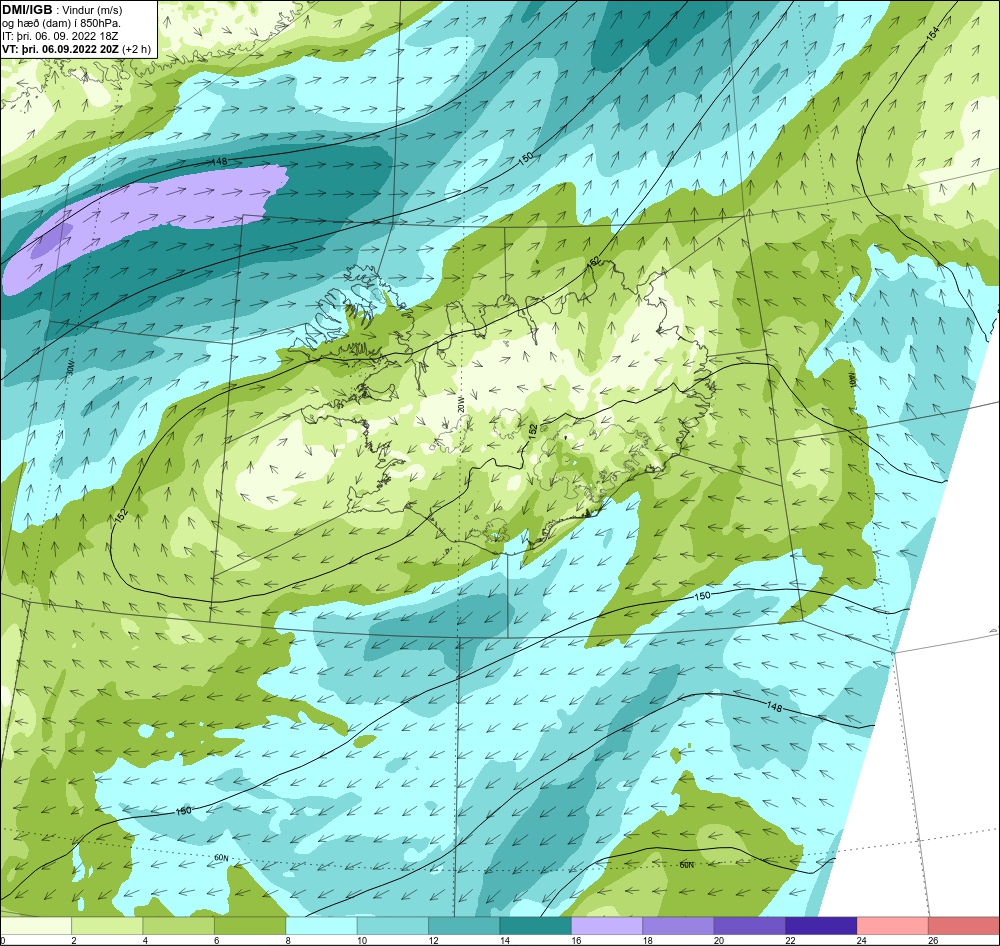Click the "150" contour label off Iceland's southeast coast
Viewport: 1000px width, 946px height.
[x=702, y=596]
